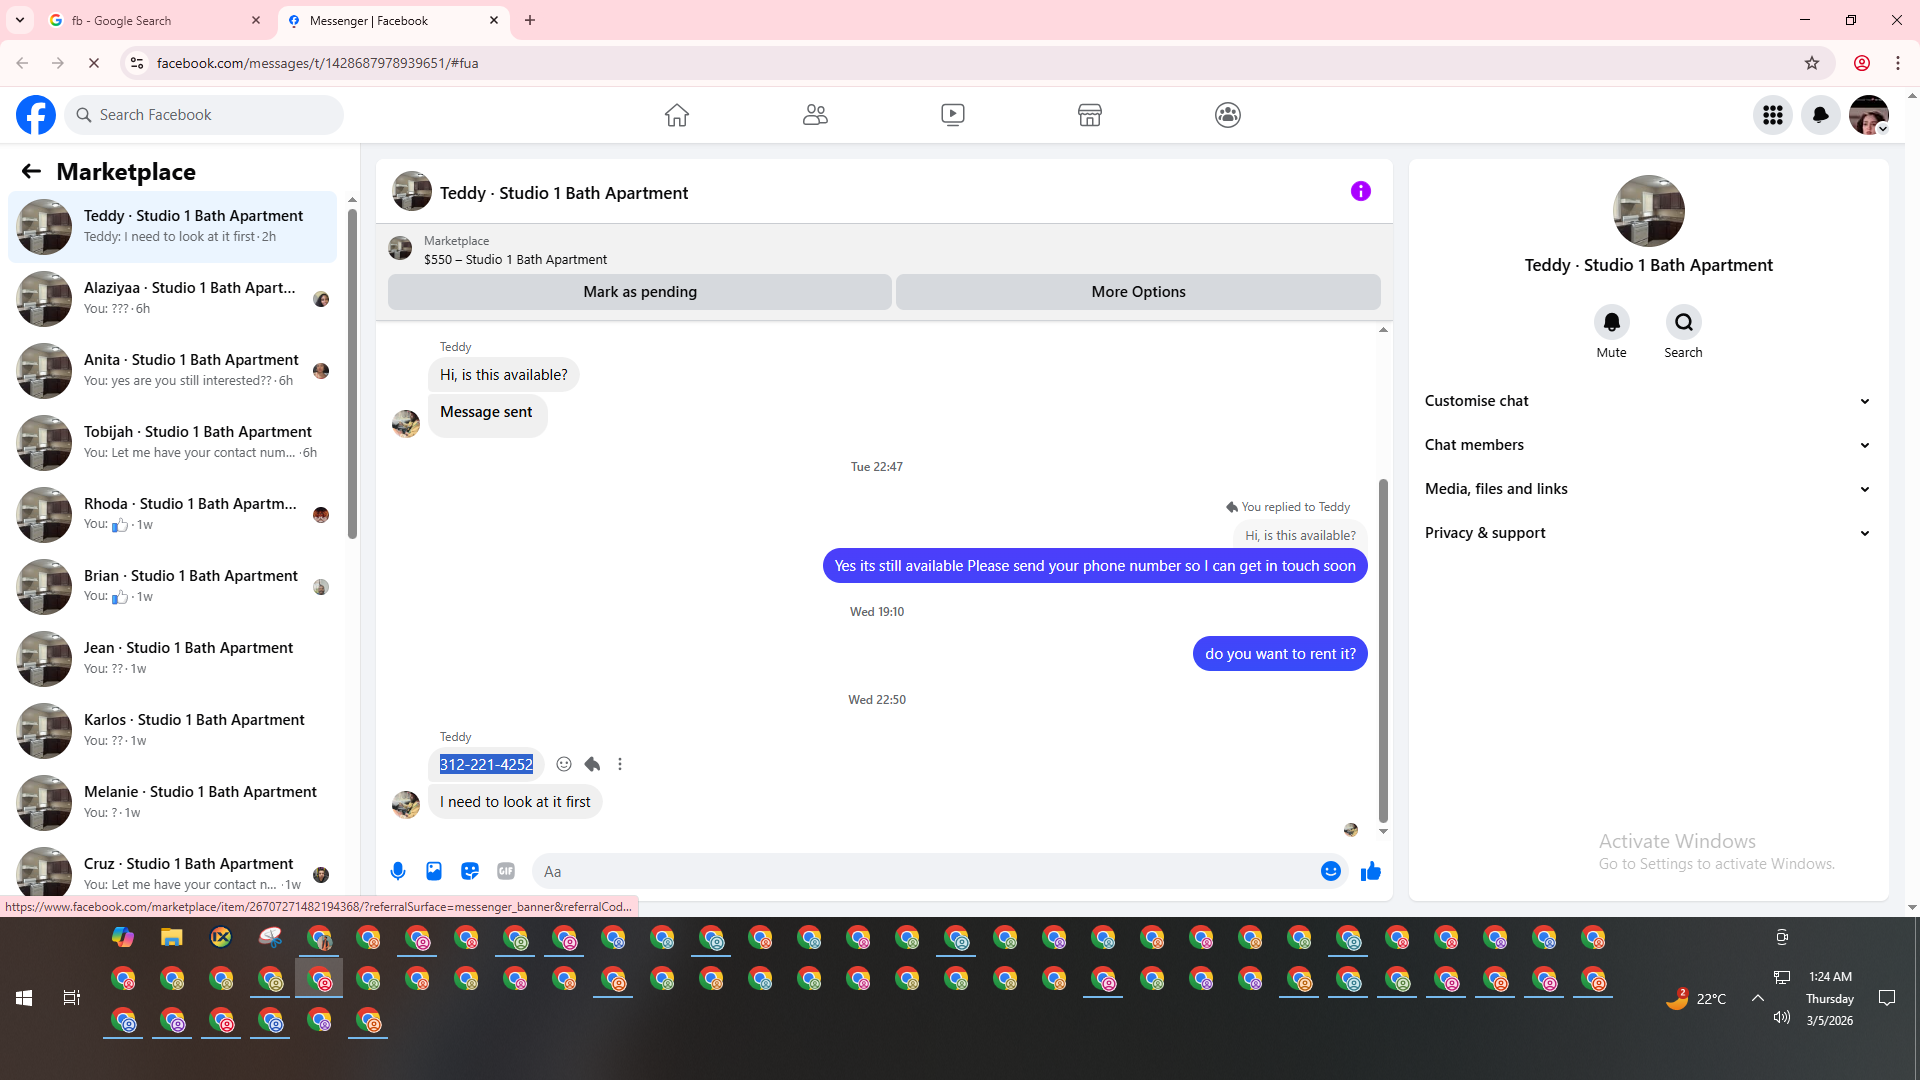1920x1080 pixels.
Task: Open the Melanie conversation
Action: (x=172, y=802)
